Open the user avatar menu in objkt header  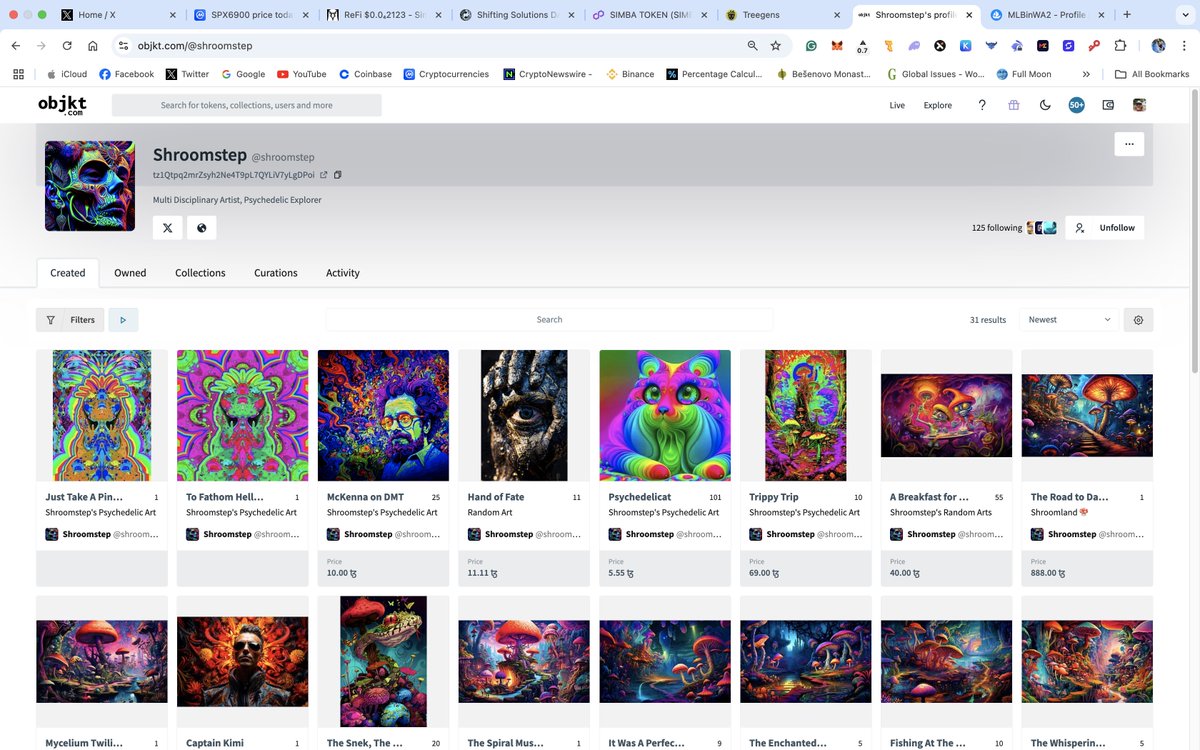pos(1139,105)
